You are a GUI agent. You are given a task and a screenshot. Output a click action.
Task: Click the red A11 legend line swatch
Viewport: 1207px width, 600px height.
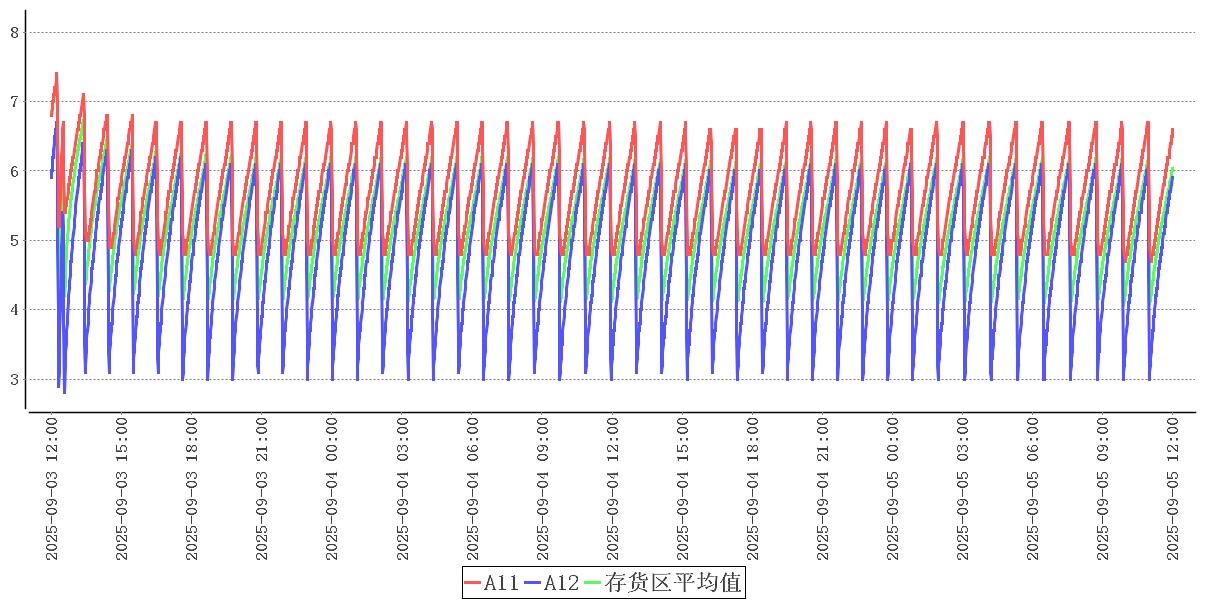(473, 583)
